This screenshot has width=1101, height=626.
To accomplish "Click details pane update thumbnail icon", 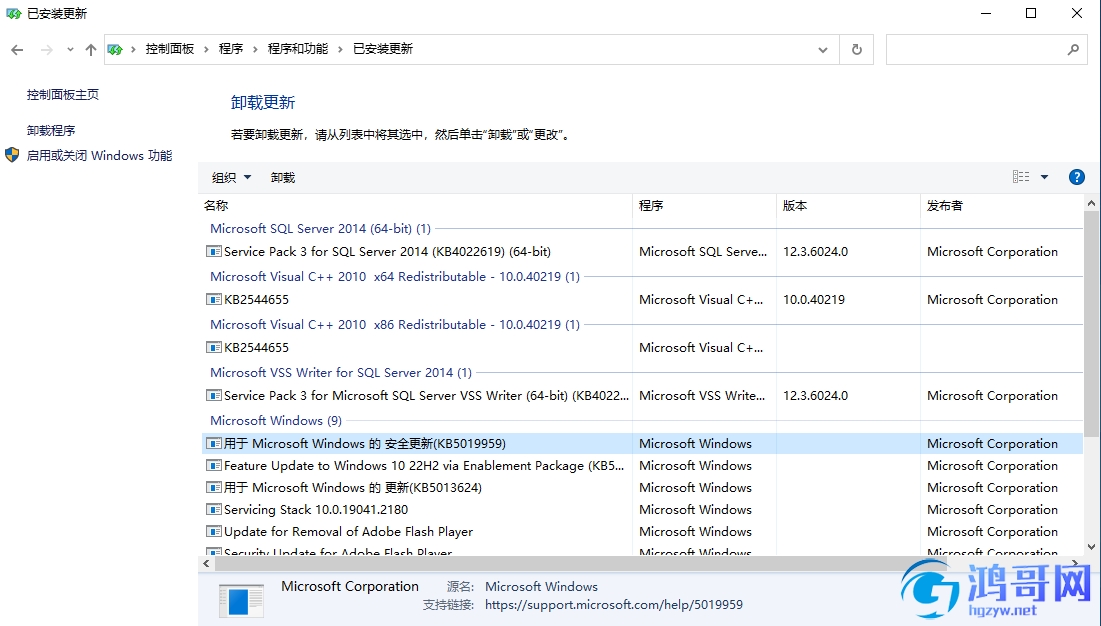I will pyautogui.click(x=241, y=601).
